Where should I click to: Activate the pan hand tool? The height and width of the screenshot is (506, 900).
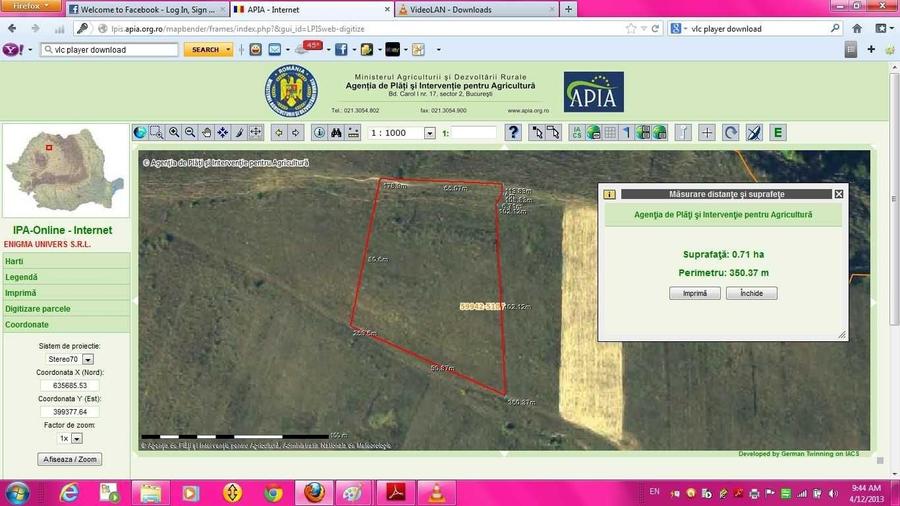tap(206, 133)
